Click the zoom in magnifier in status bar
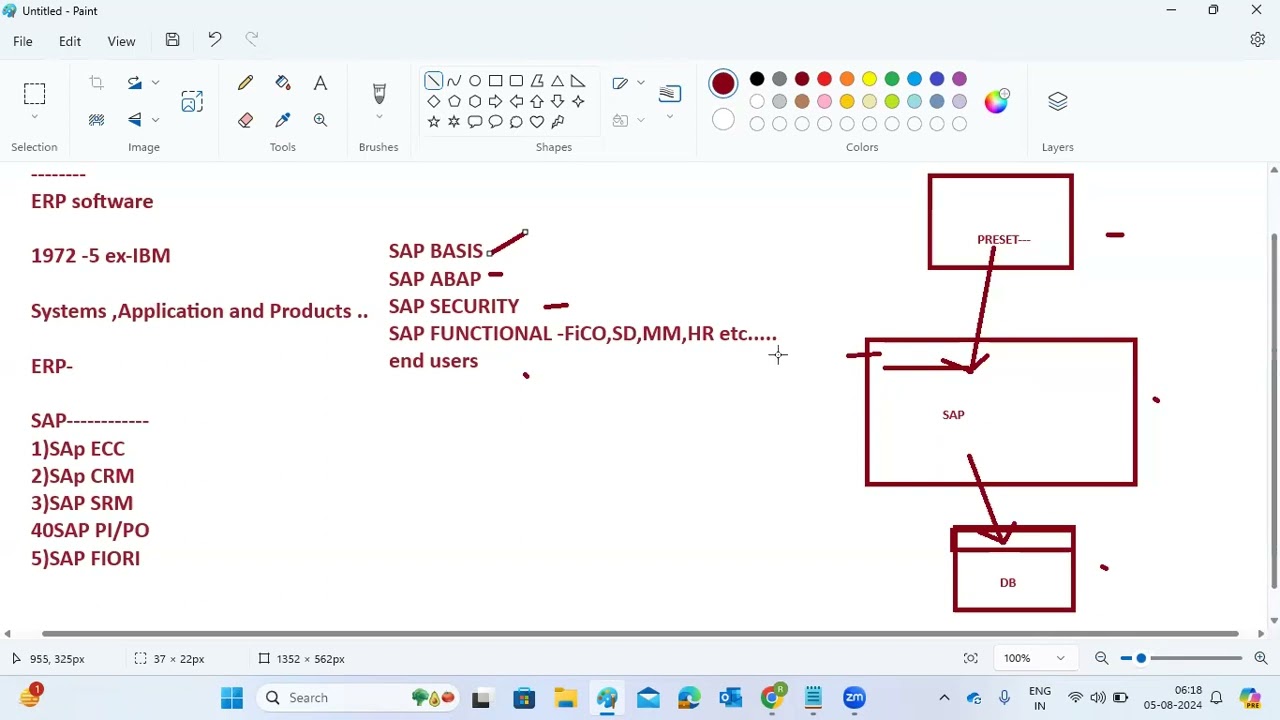Image resolution: width=1280 pixels, height=720 pixels. [x=1260, y=658]
